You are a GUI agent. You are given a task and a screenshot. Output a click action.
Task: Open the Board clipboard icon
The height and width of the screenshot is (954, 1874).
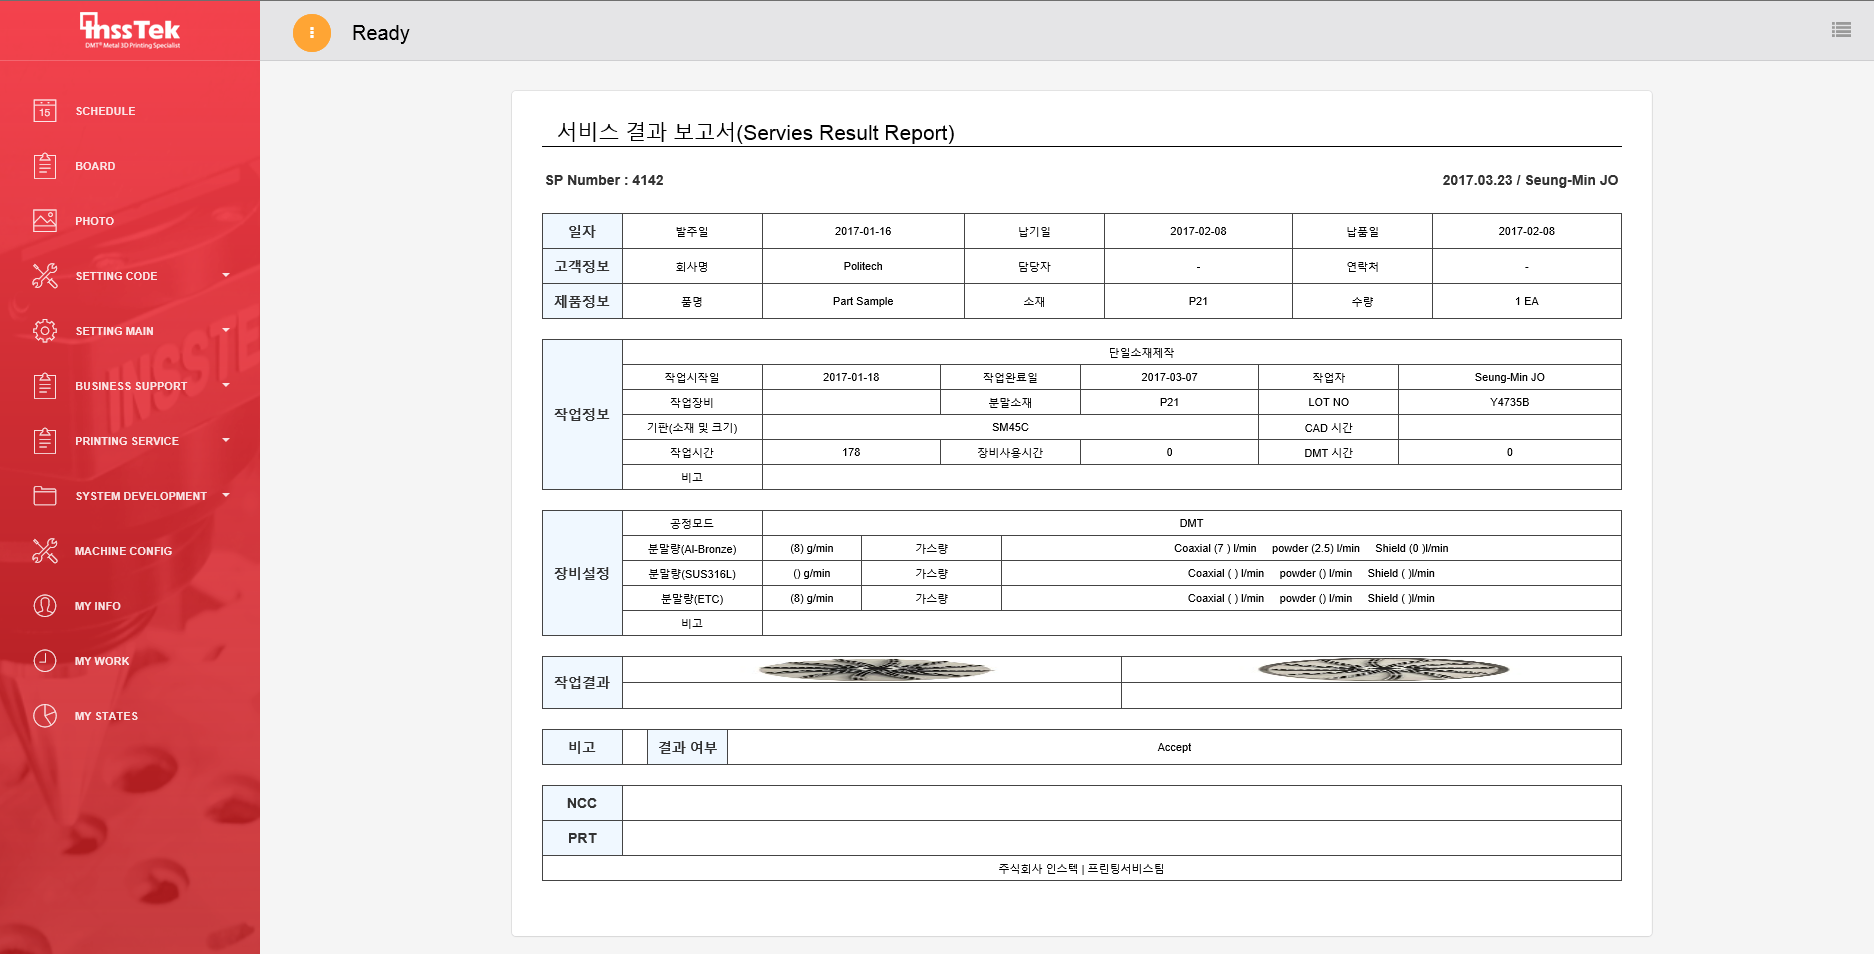point(45,166)
